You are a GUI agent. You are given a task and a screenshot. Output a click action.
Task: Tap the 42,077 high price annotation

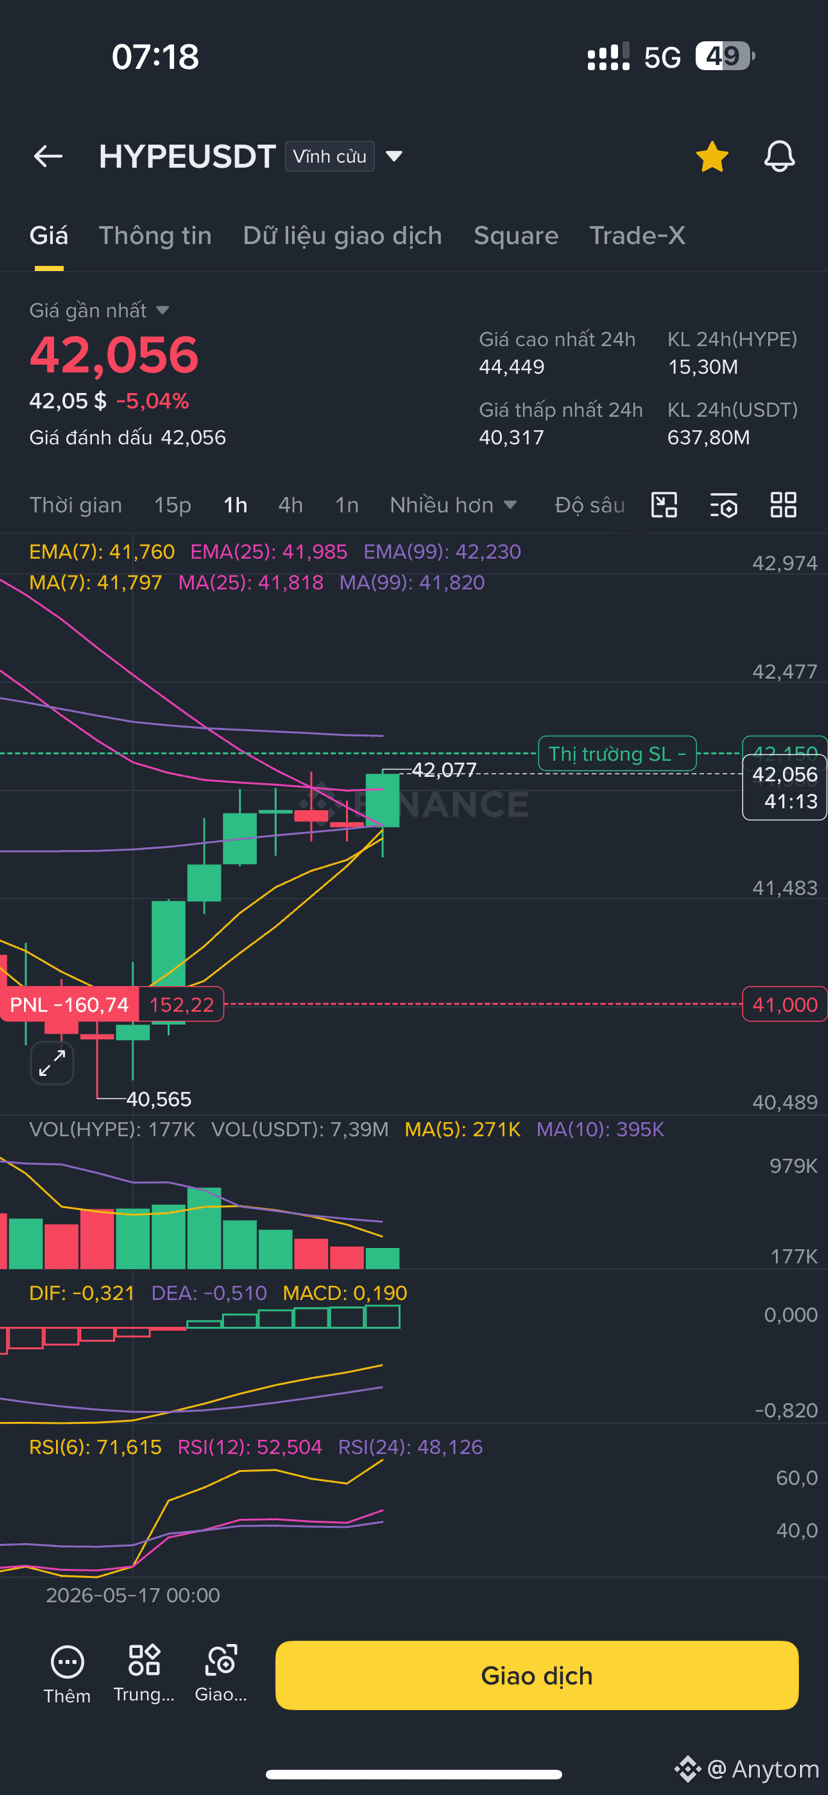pos(444,770)
